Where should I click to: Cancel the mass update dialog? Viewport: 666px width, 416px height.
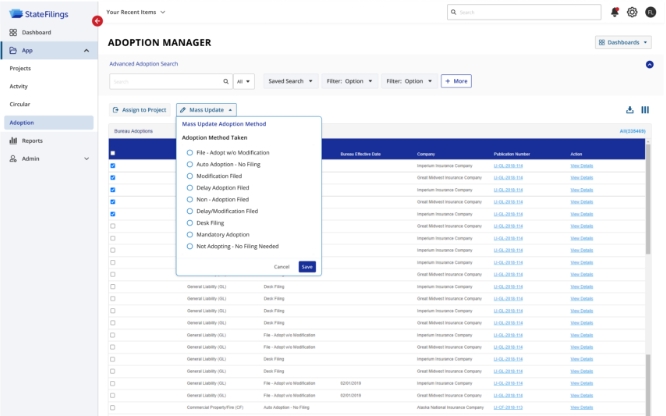coord(282,267)
